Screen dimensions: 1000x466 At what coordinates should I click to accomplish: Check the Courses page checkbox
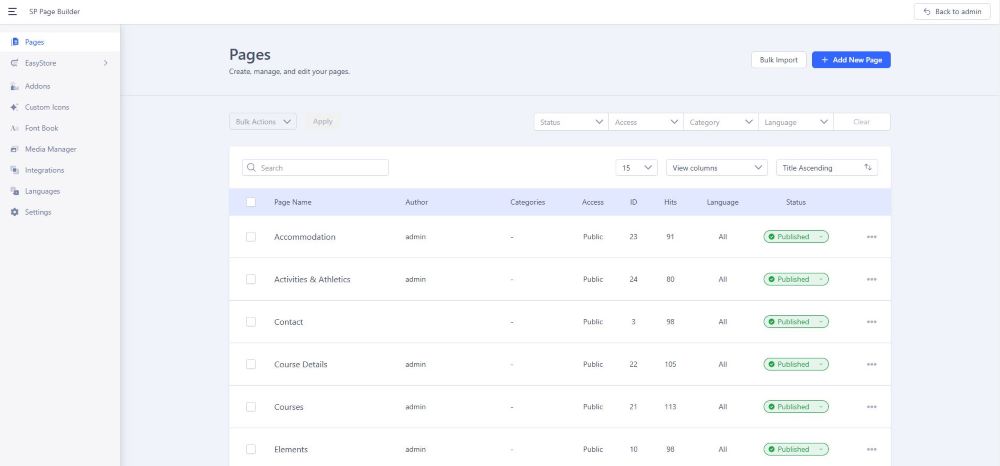pos(251,407)
